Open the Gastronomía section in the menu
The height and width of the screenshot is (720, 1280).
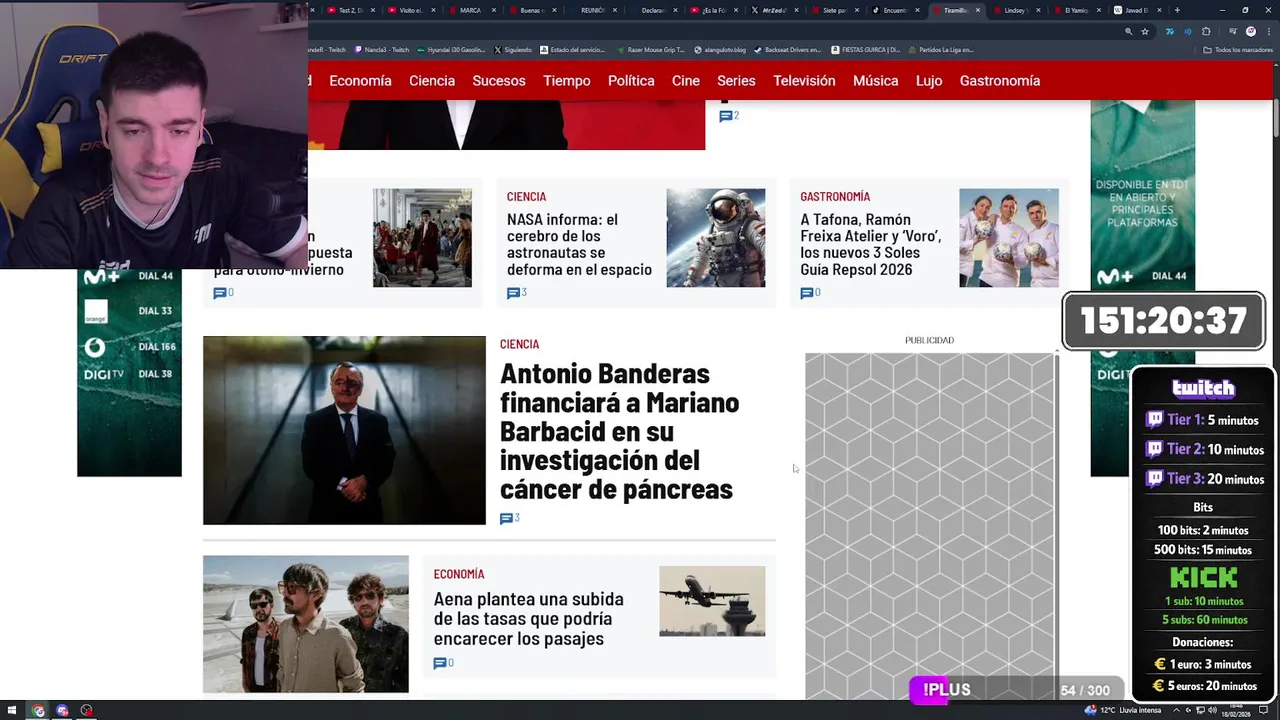(x=1000, y=81)
